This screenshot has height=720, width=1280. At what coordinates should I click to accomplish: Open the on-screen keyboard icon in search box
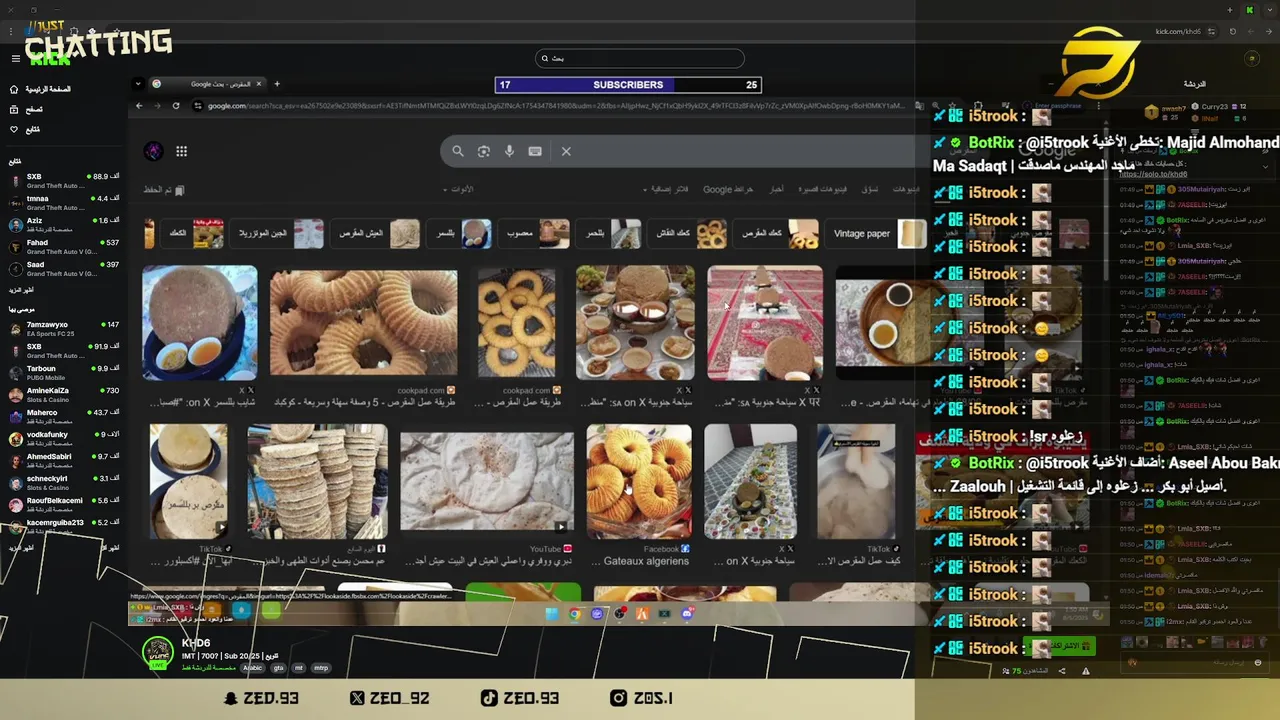click(535, 151)
